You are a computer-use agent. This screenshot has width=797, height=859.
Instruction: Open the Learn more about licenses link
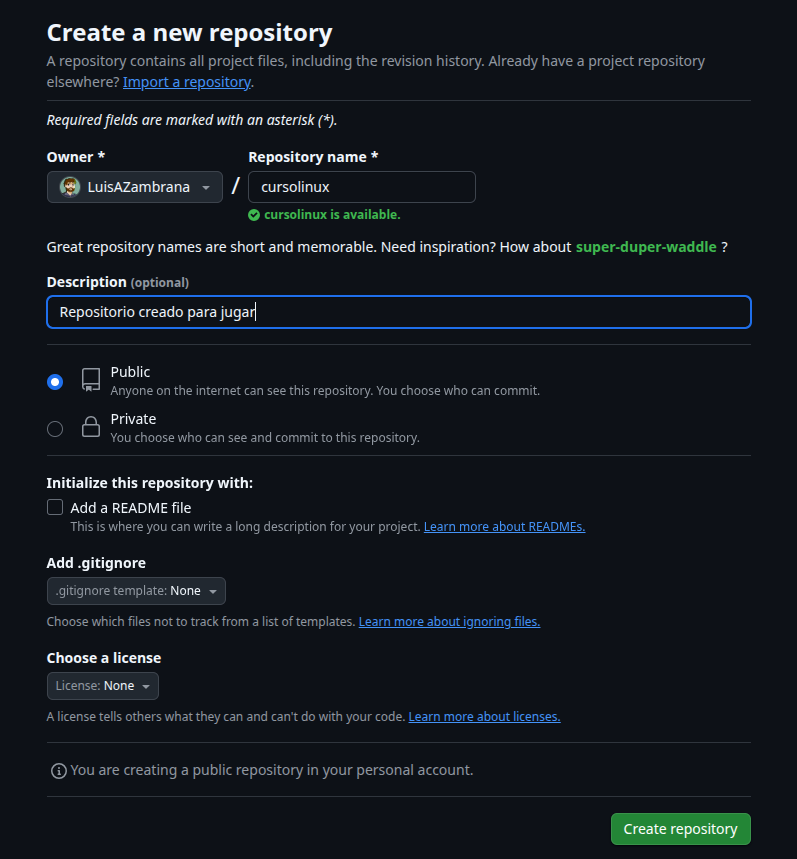(x=484, y=716)
